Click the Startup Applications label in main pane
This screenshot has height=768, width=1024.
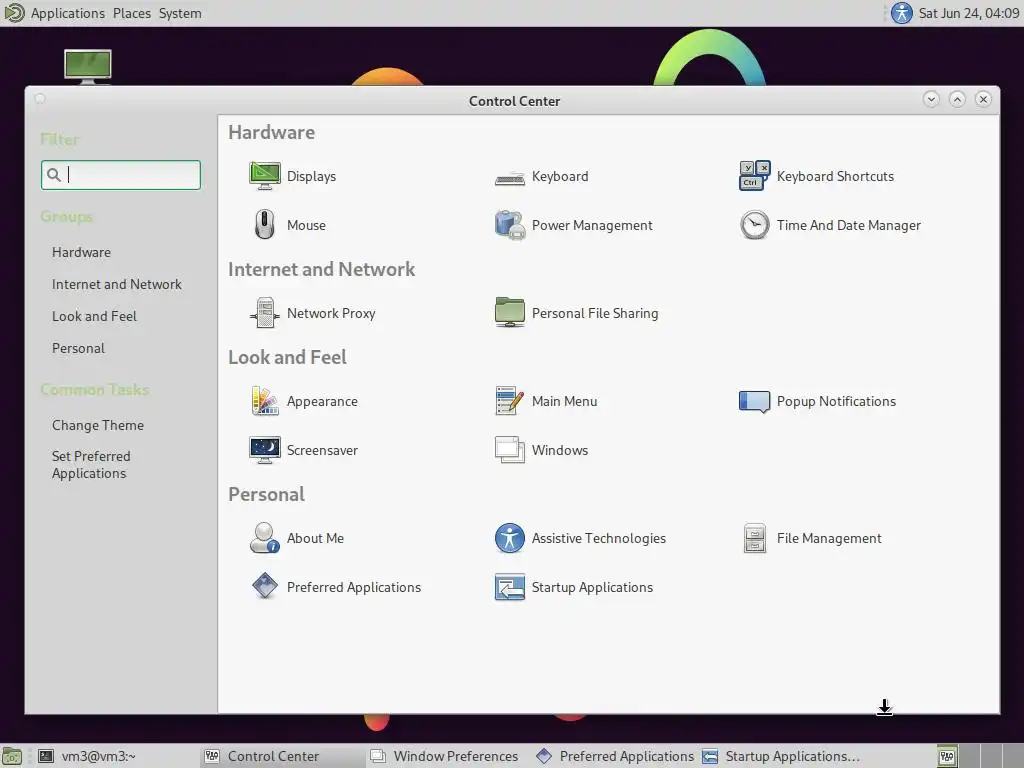pyautogui.click(x=592, y=587)
